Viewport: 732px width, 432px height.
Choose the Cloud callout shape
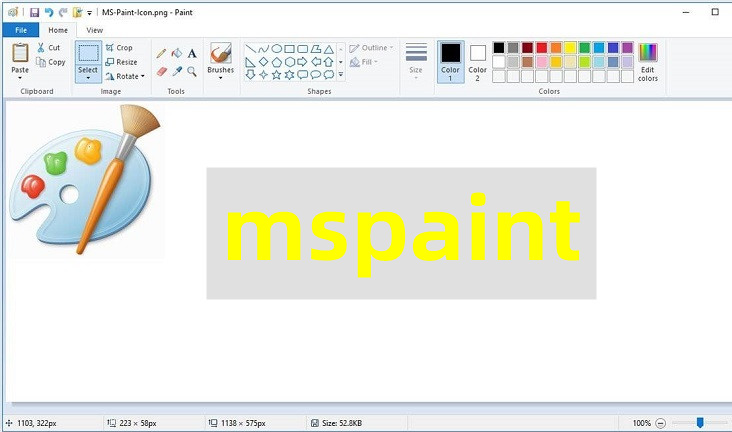click(329, 75)
